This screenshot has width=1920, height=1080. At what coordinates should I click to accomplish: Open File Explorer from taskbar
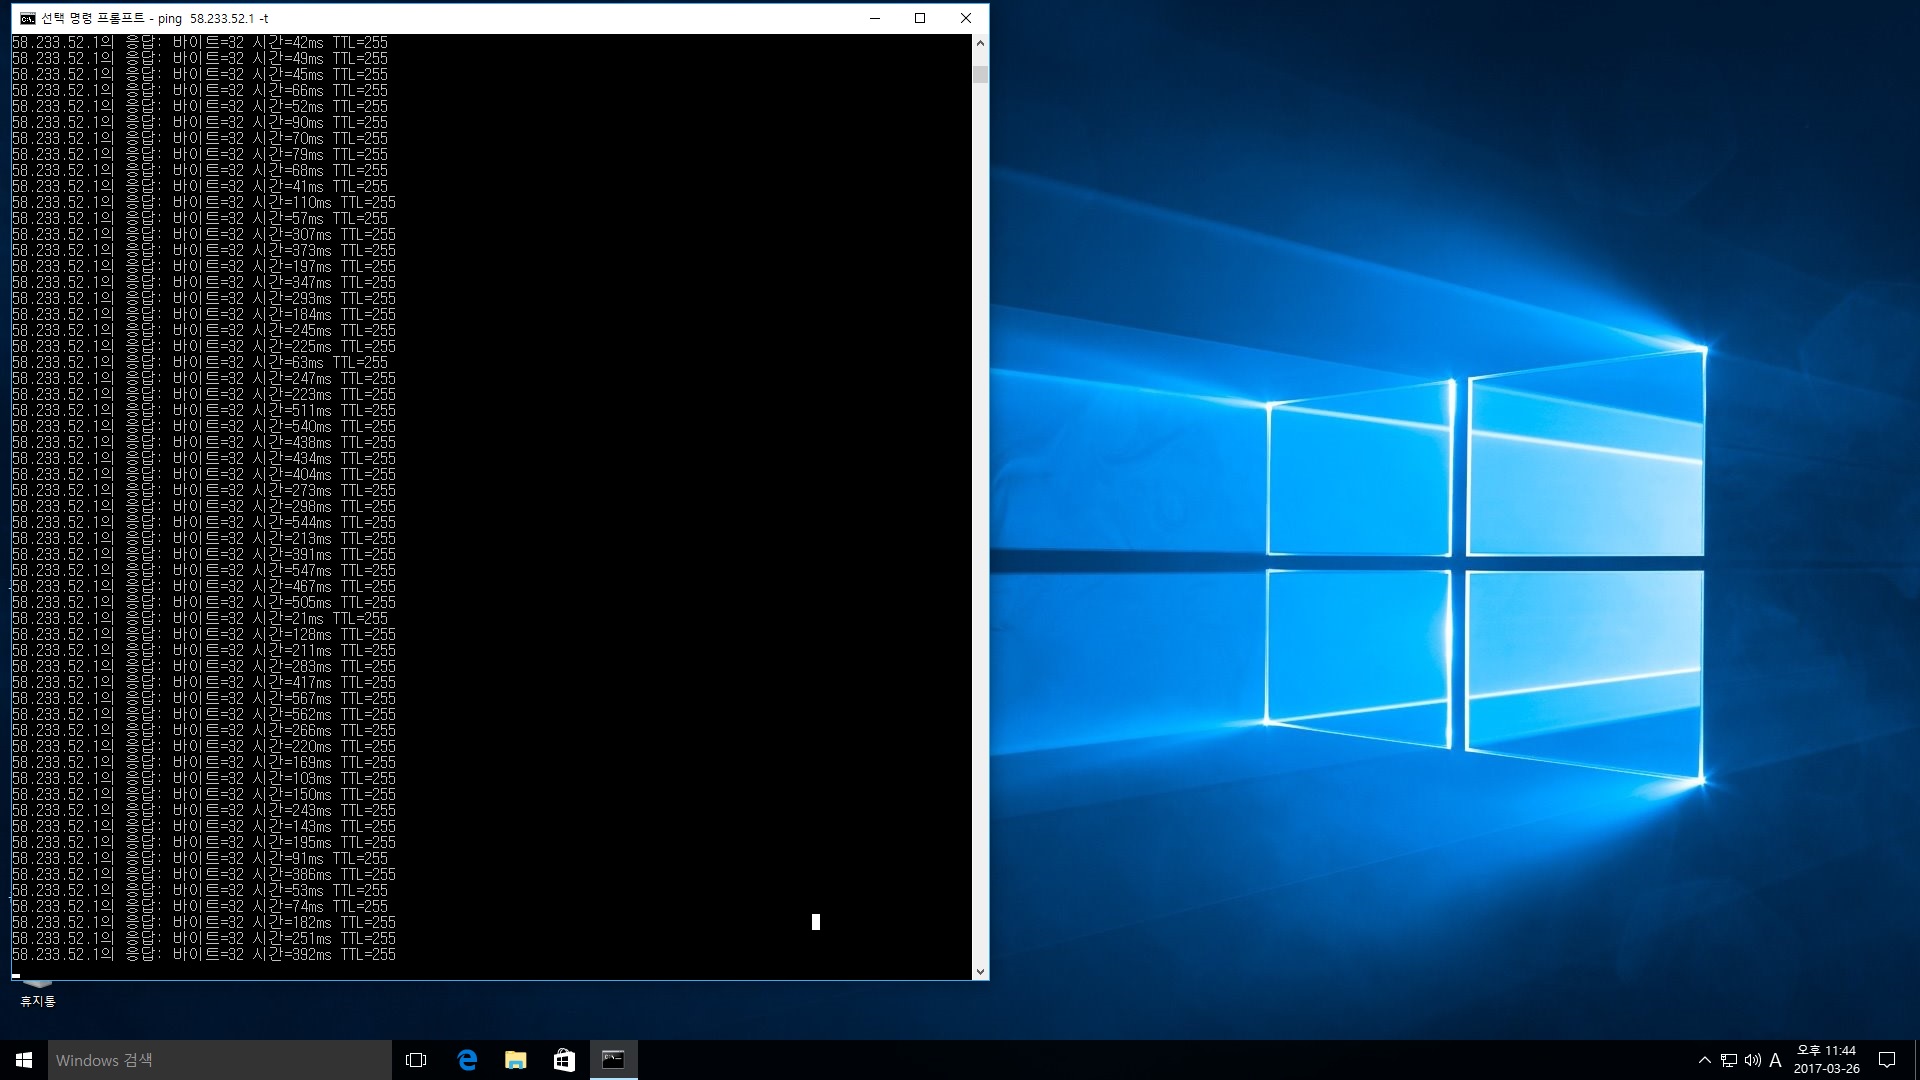pos(516,1060)
